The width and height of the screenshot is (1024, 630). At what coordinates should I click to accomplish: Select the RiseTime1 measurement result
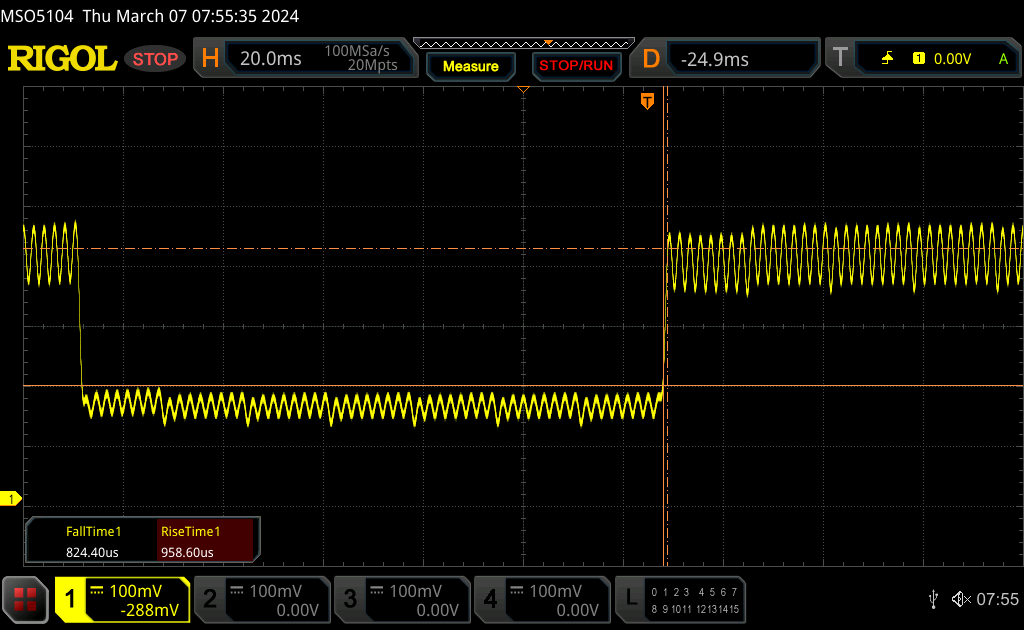207,541
